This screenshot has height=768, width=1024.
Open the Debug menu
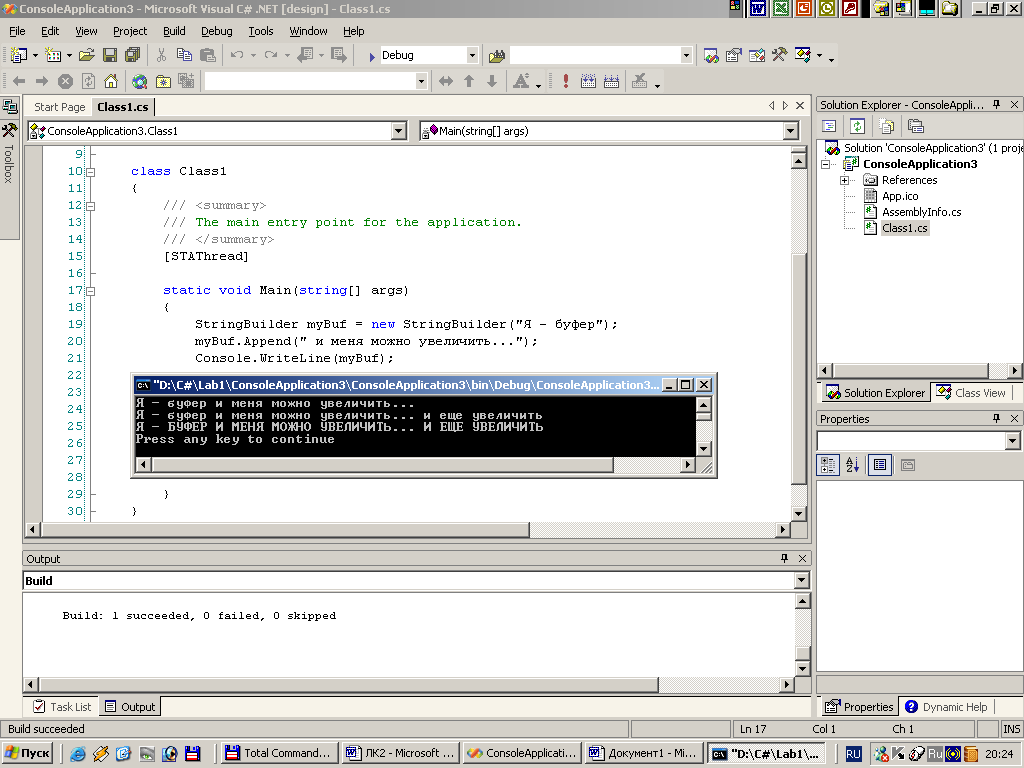pos(217,31)
